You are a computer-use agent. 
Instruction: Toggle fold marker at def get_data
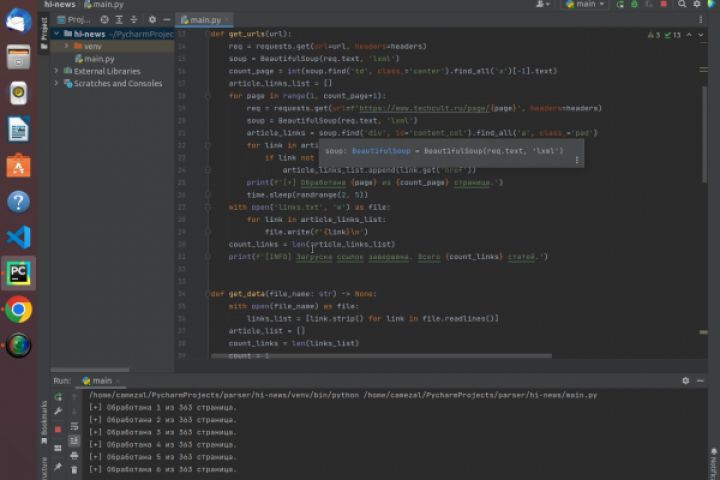(208, 294)
